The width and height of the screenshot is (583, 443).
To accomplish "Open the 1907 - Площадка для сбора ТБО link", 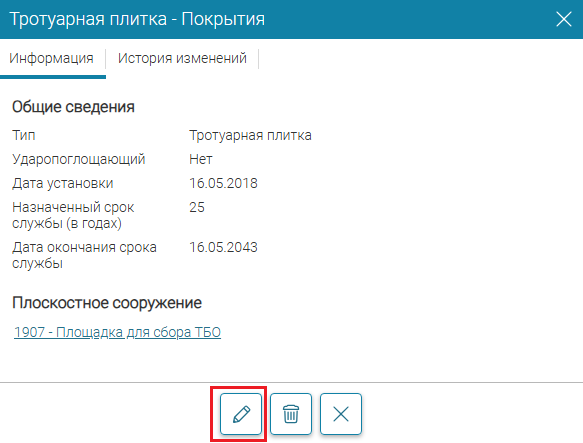I will tap(117, 332).
